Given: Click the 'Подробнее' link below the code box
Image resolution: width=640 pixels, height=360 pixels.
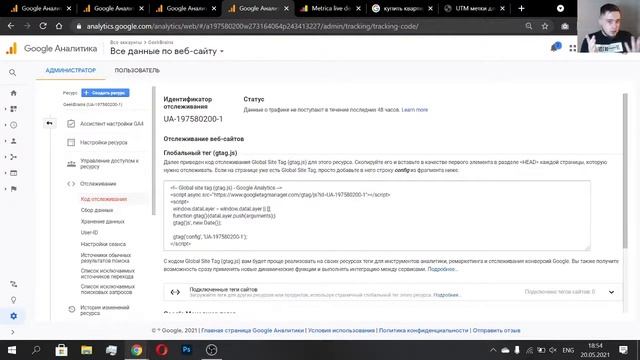Looking at the screenshot, I should 442,269.
